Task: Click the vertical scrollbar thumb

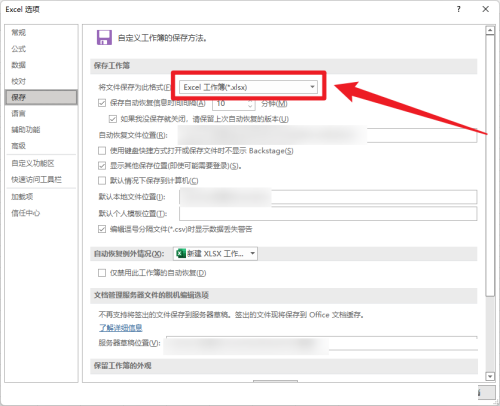Action: click(490, 165)
